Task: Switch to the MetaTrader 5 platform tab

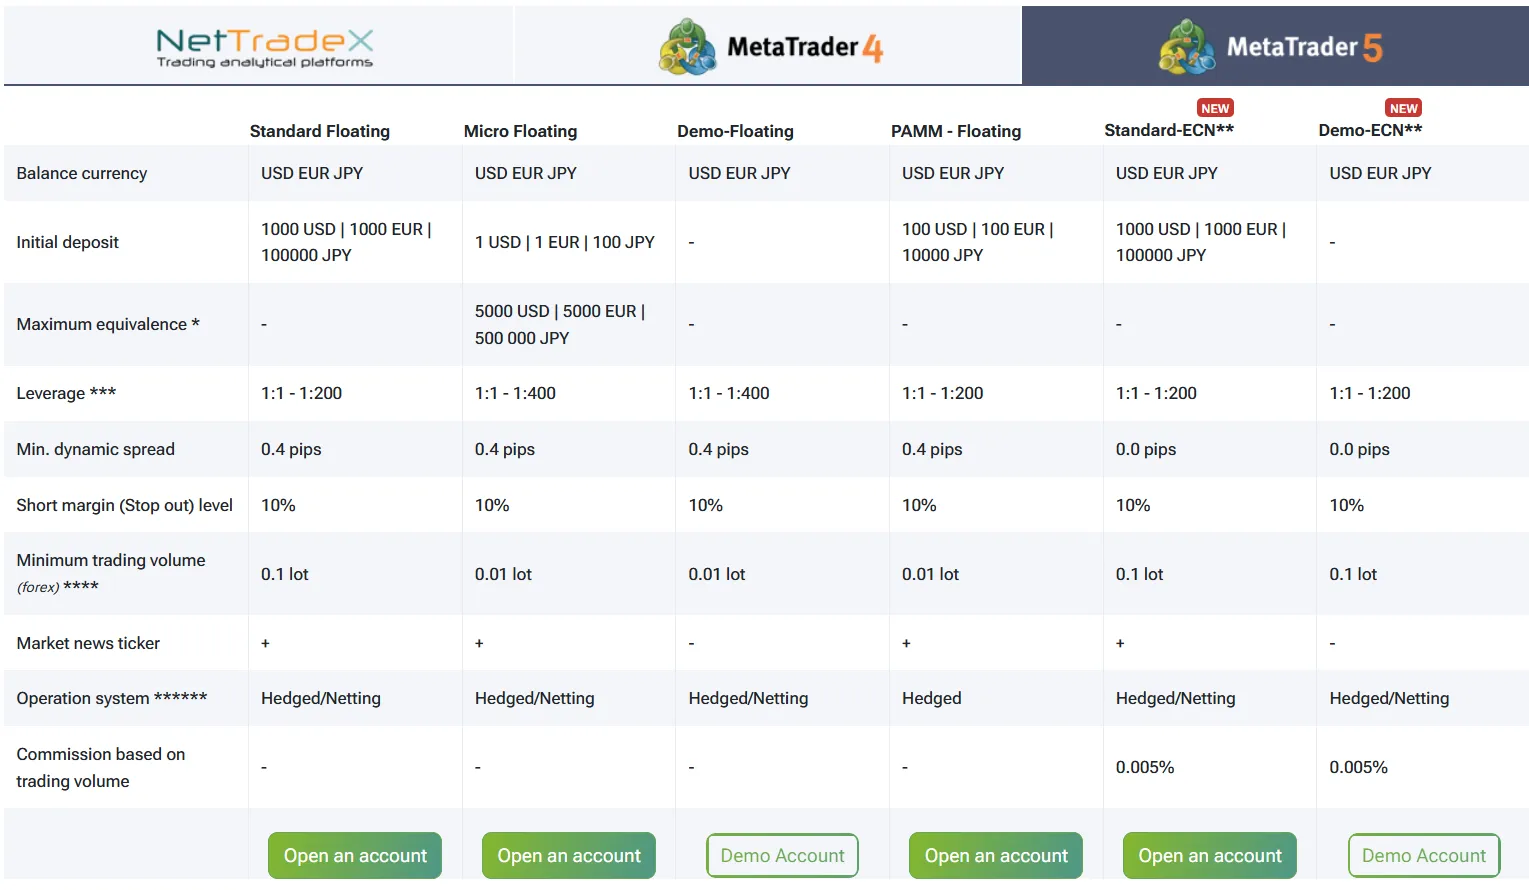Action: 1275,45
